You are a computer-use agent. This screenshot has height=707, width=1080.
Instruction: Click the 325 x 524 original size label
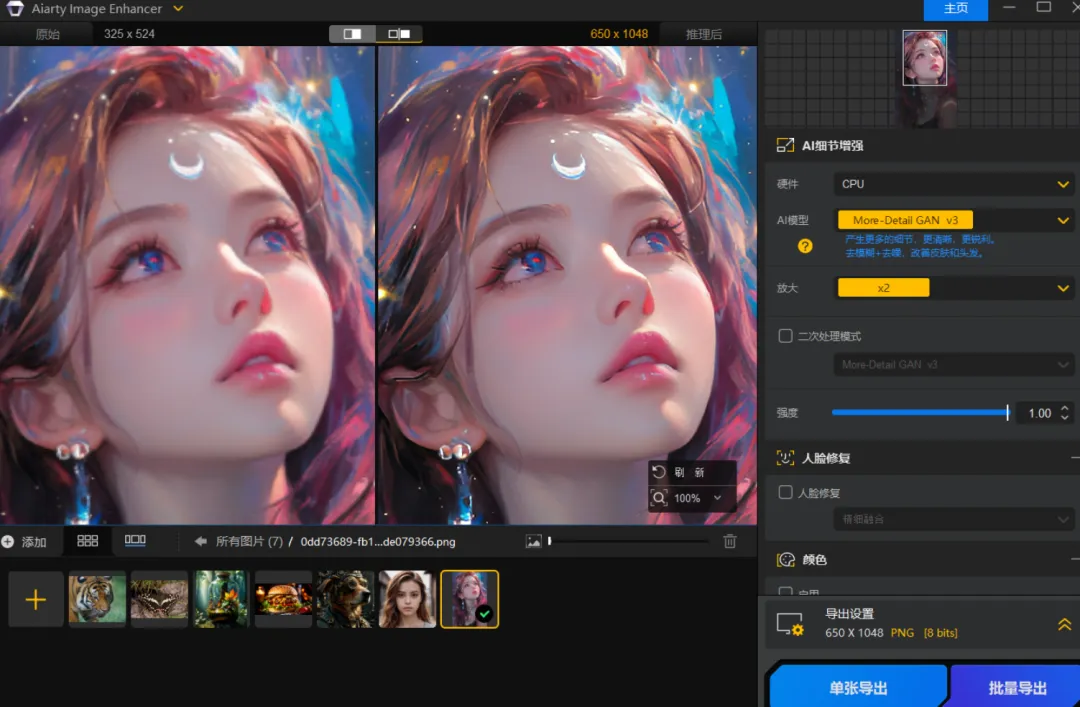(129, 34)
